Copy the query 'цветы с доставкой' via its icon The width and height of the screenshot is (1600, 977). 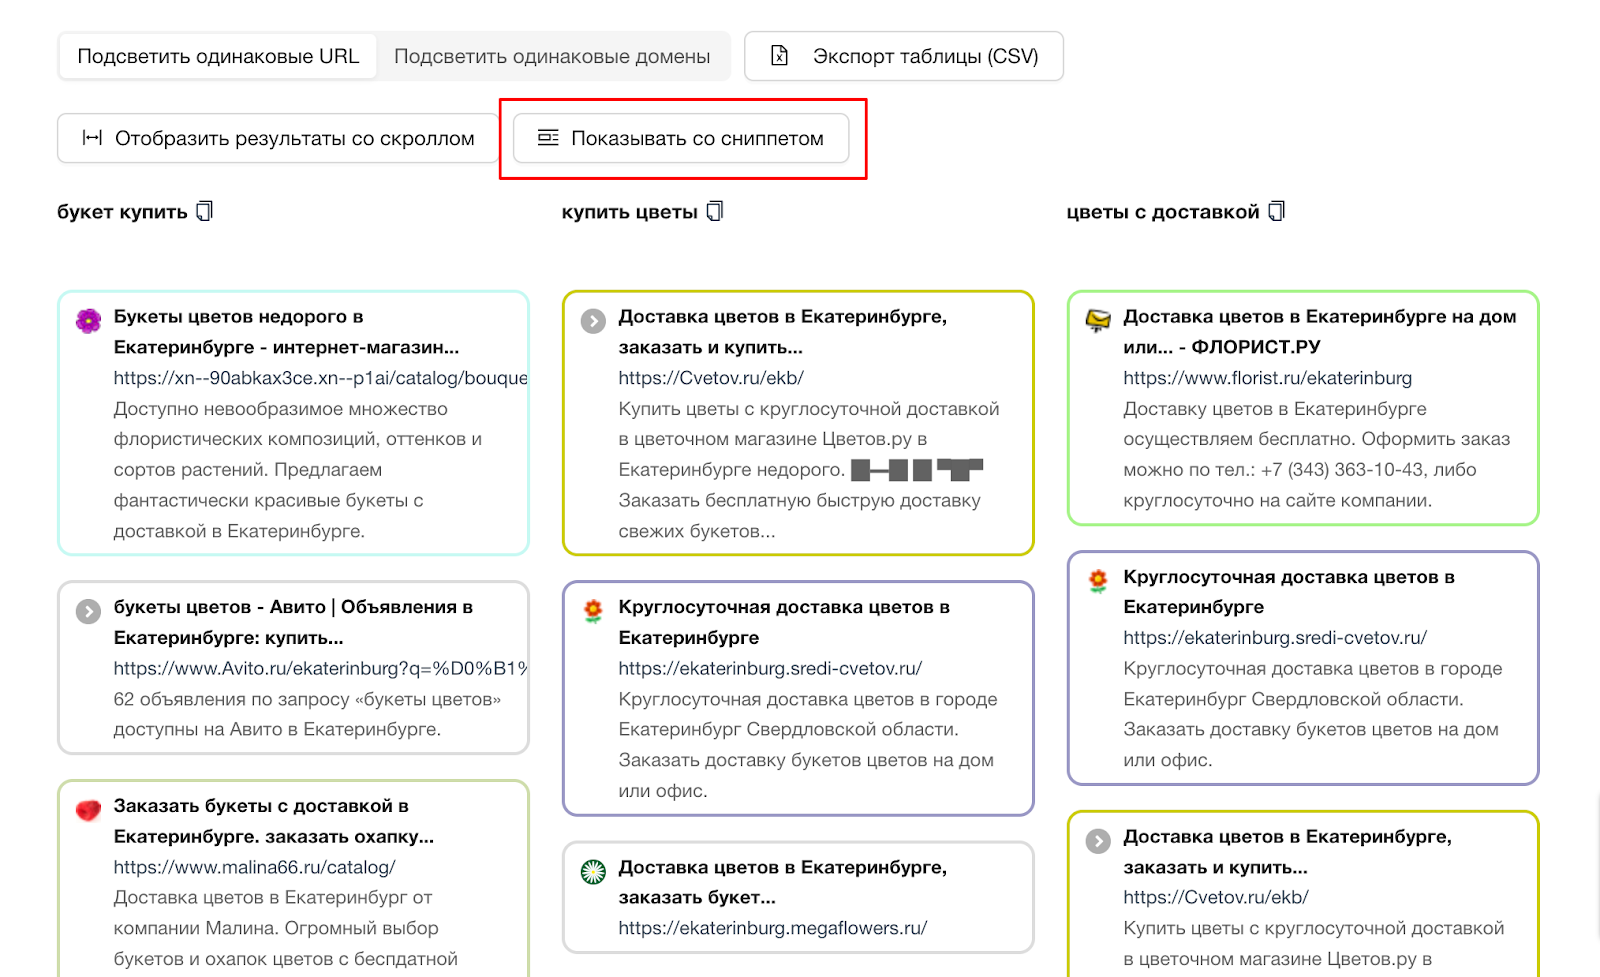[x=1277, y=211]
